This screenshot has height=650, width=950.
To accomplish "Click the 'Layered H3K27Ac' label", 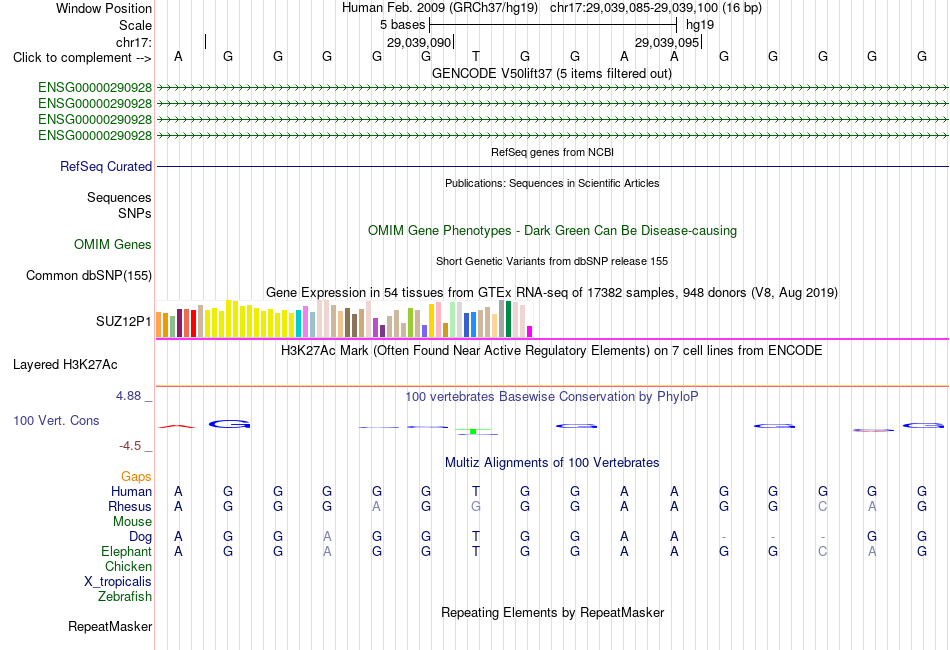I will (x=65, y=365).
